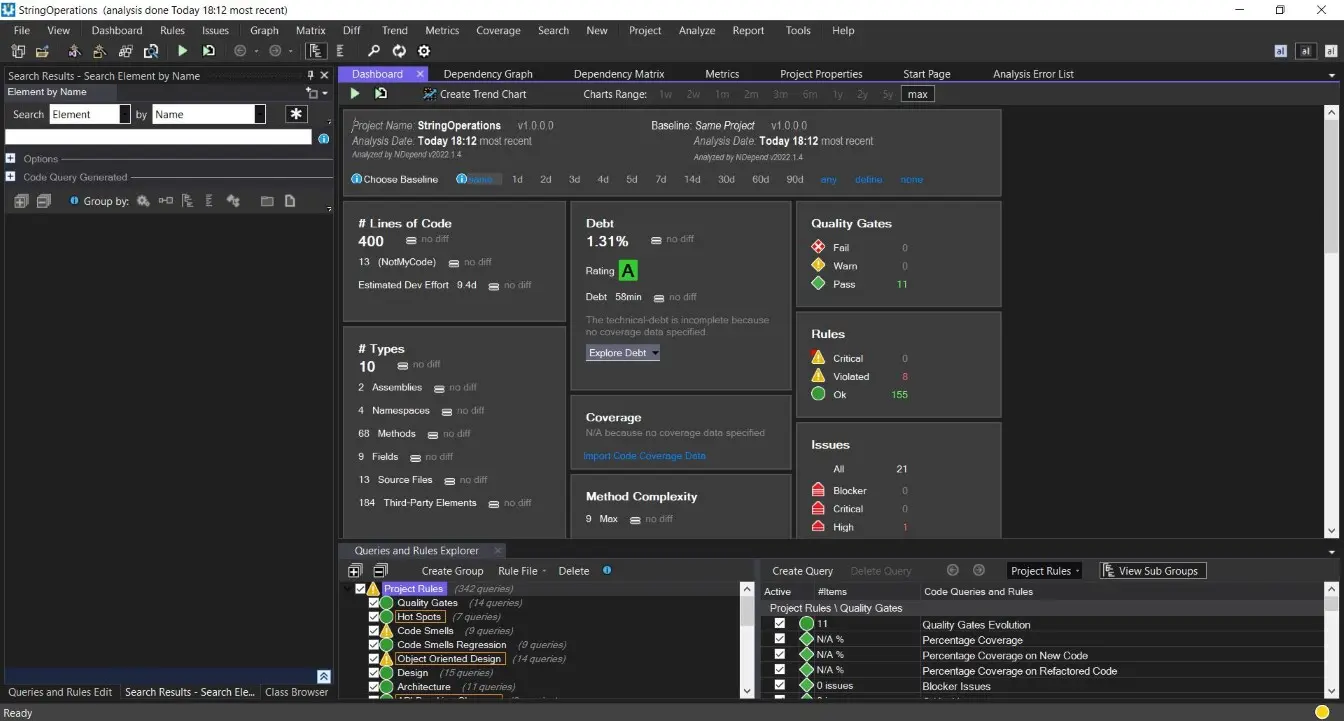The image size is (1344, 721).
Task: Click the Dashboard panel's run-with-report icon
Action: pos(381,94)
